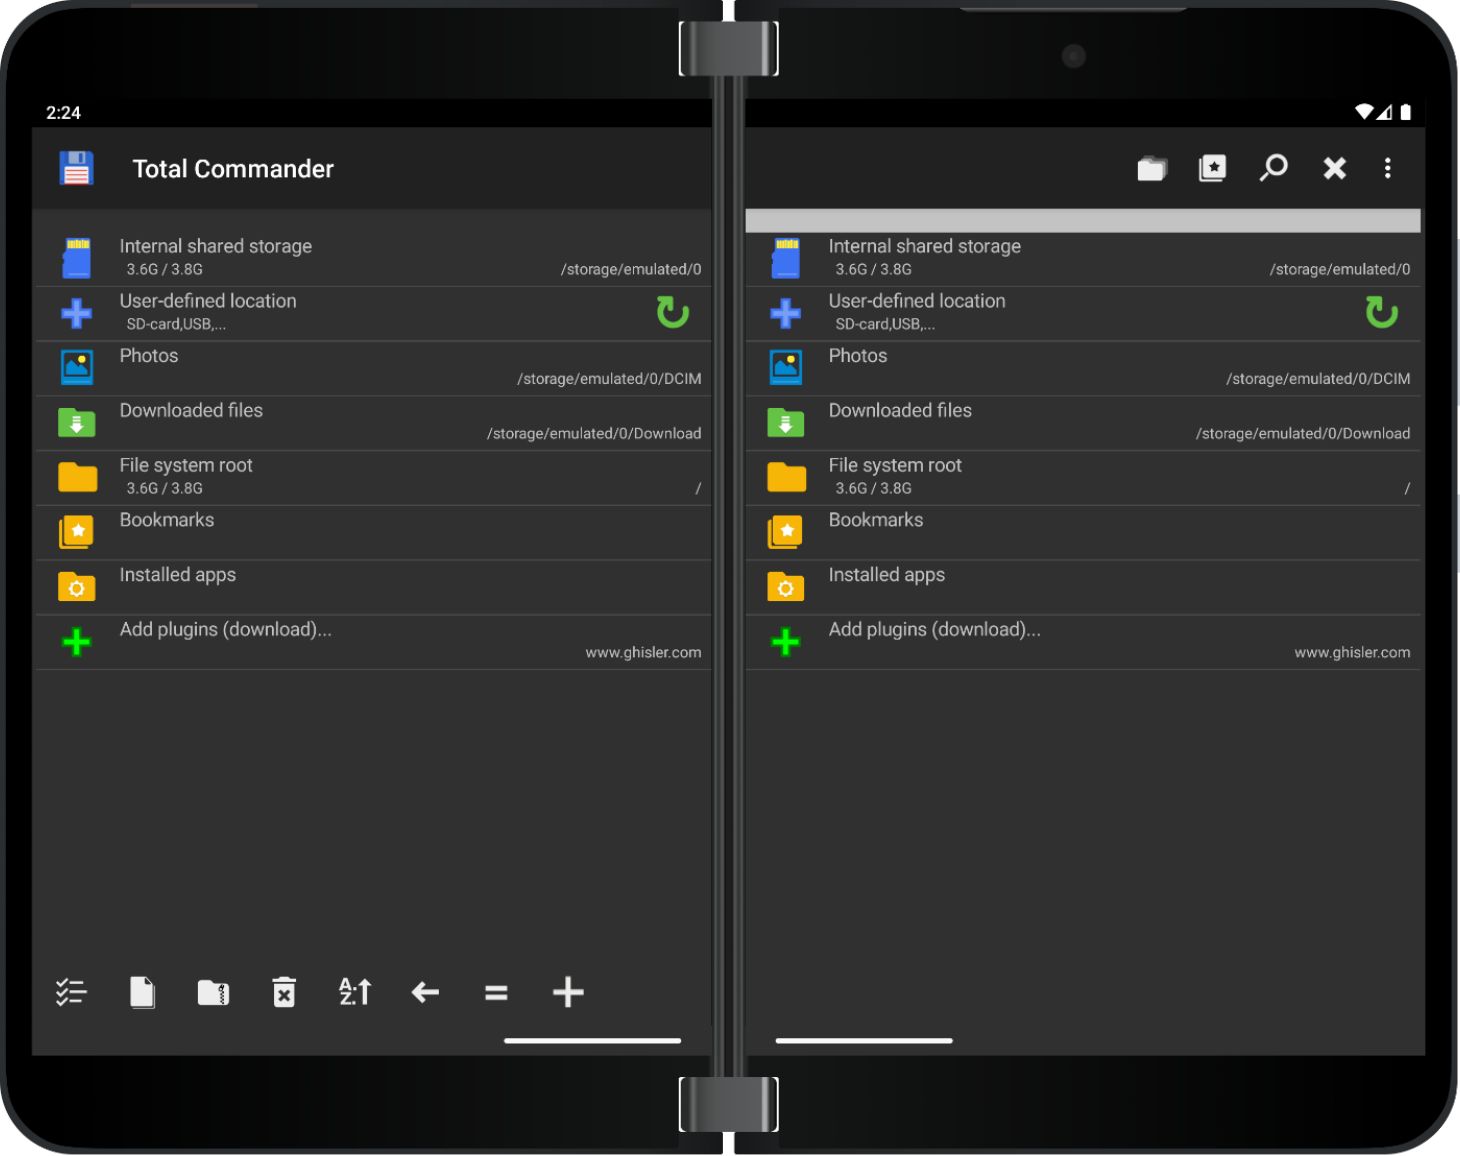Screen dimensions: 1460x1156
Task: Tap Installed apps gear folder icon, left panel
Action: [x=77, y=586]
